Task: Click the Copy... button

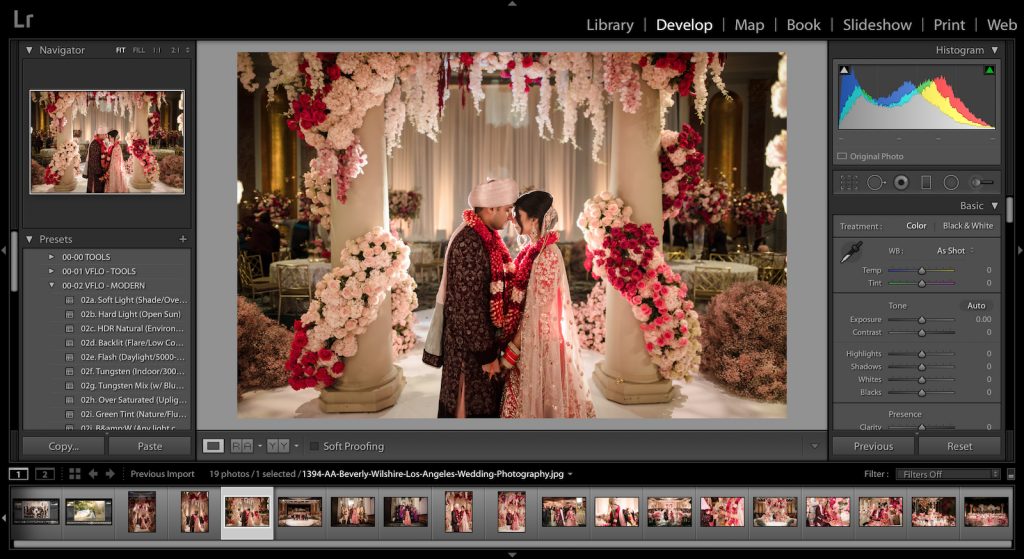Action: [63, 446]
